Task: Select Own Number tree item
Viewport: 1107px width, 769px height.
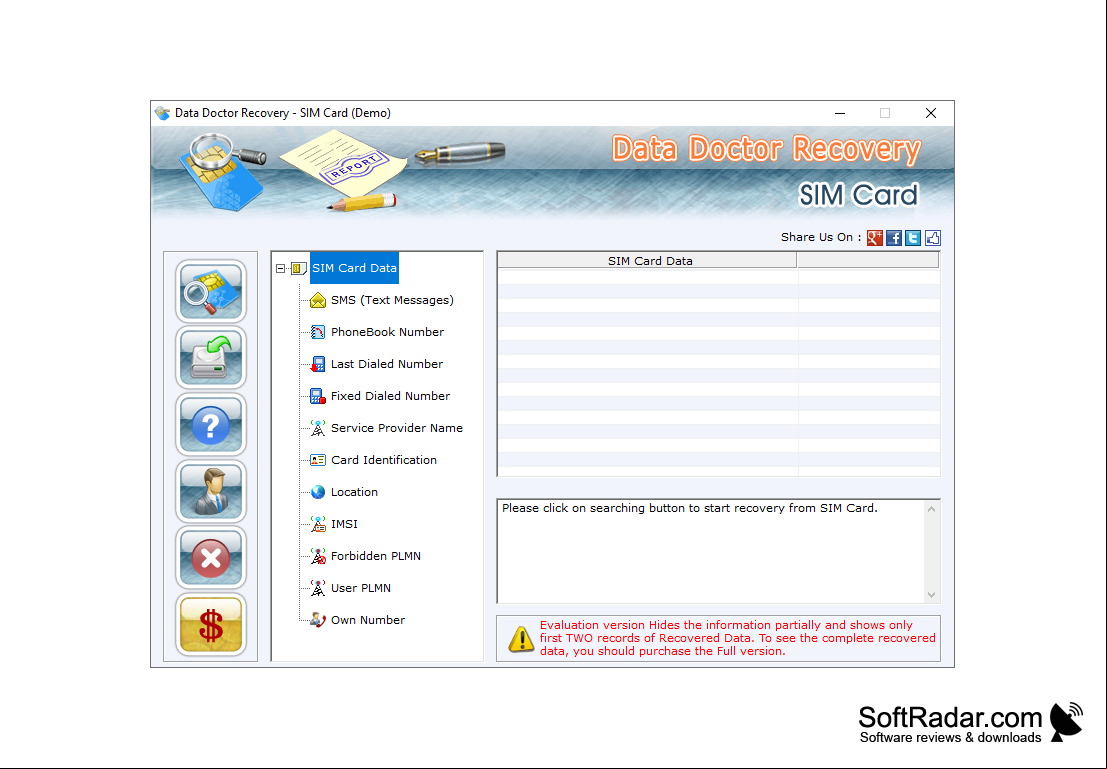Action: pyautogui.click(x=367, y=620)
